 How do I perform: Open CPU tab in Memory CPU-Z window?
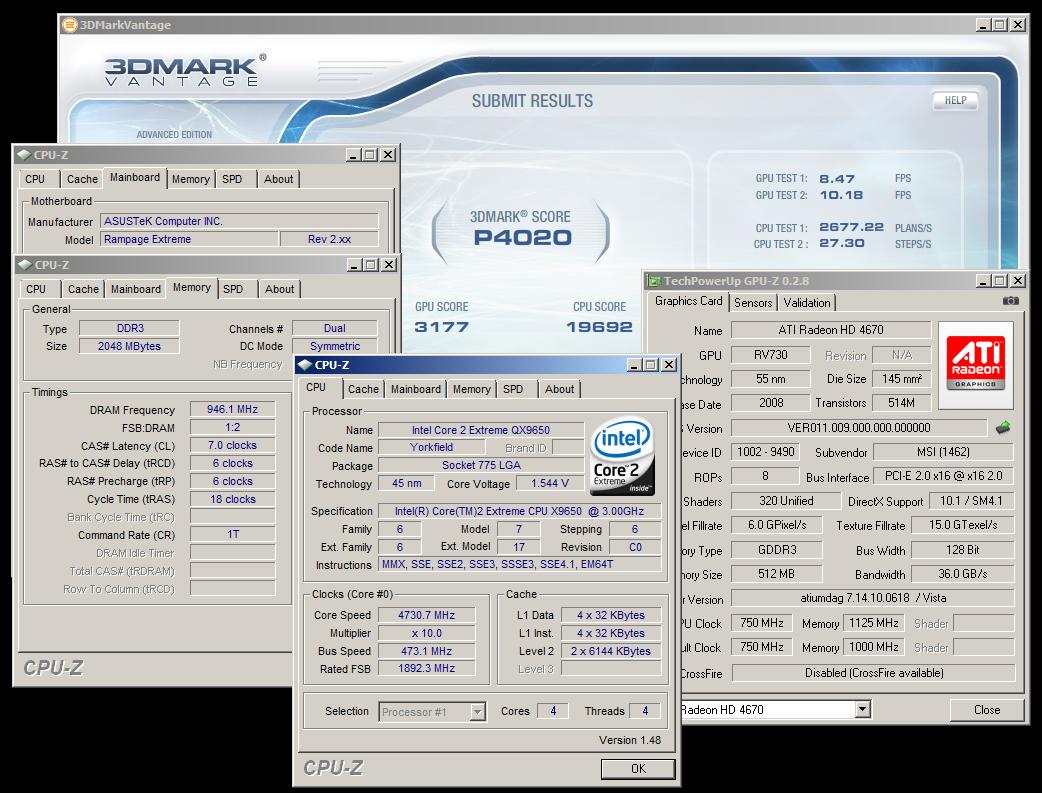pos(36,289)
